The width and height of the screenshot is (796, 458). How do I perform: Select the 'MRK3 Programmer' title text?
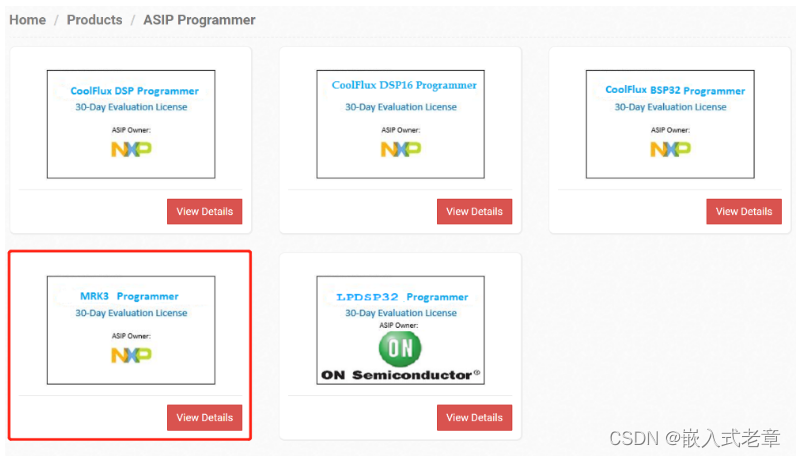coord(129,296)
